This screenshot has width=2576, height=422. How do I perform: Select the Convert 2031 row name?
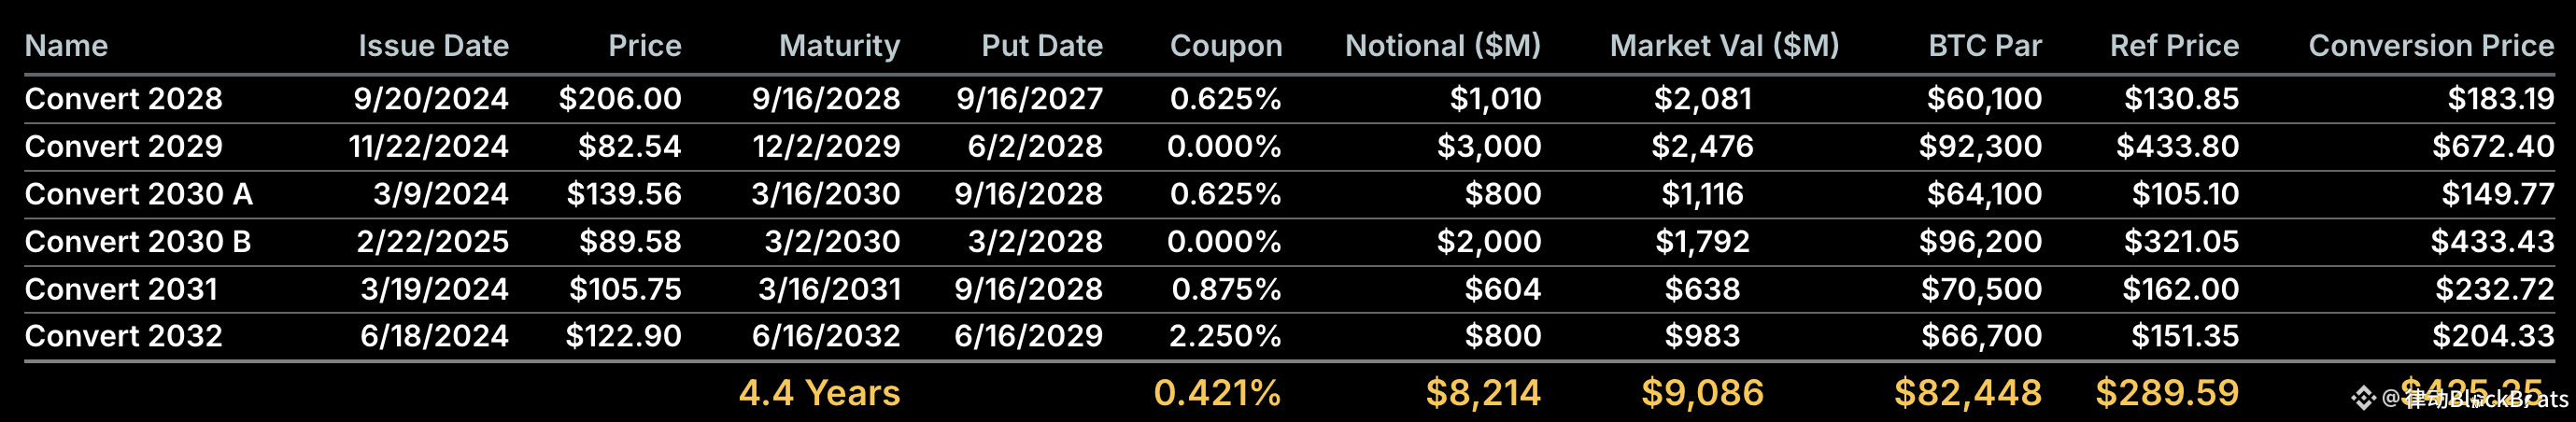click(x=121, y=290)
